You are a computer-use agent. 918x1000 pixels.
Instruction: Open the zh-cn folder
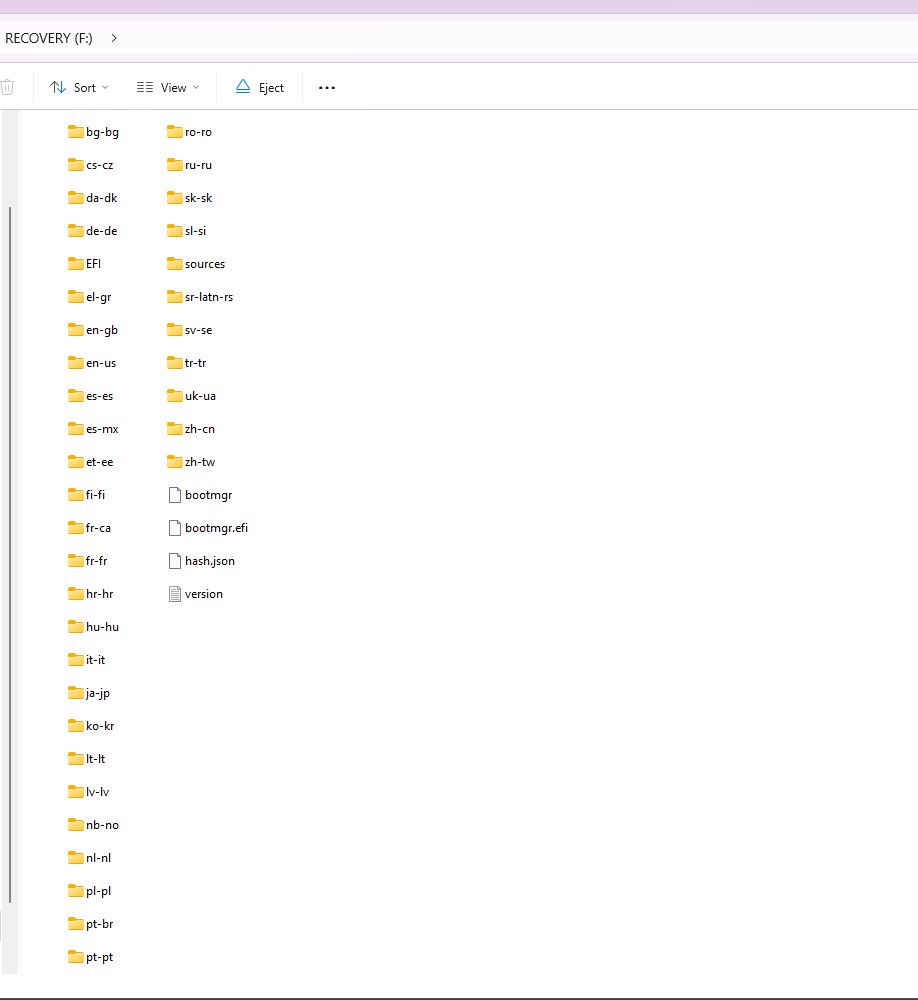click(x=201, y=428)
